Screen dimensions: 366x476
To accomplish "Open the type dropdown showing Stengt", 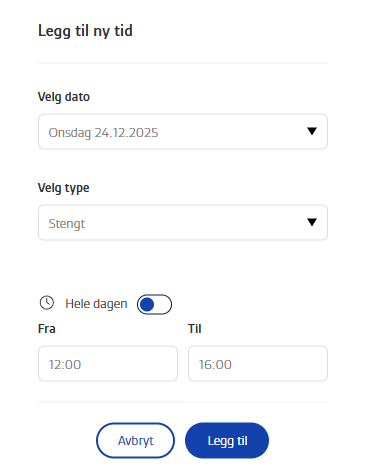I will pos(183,223).
